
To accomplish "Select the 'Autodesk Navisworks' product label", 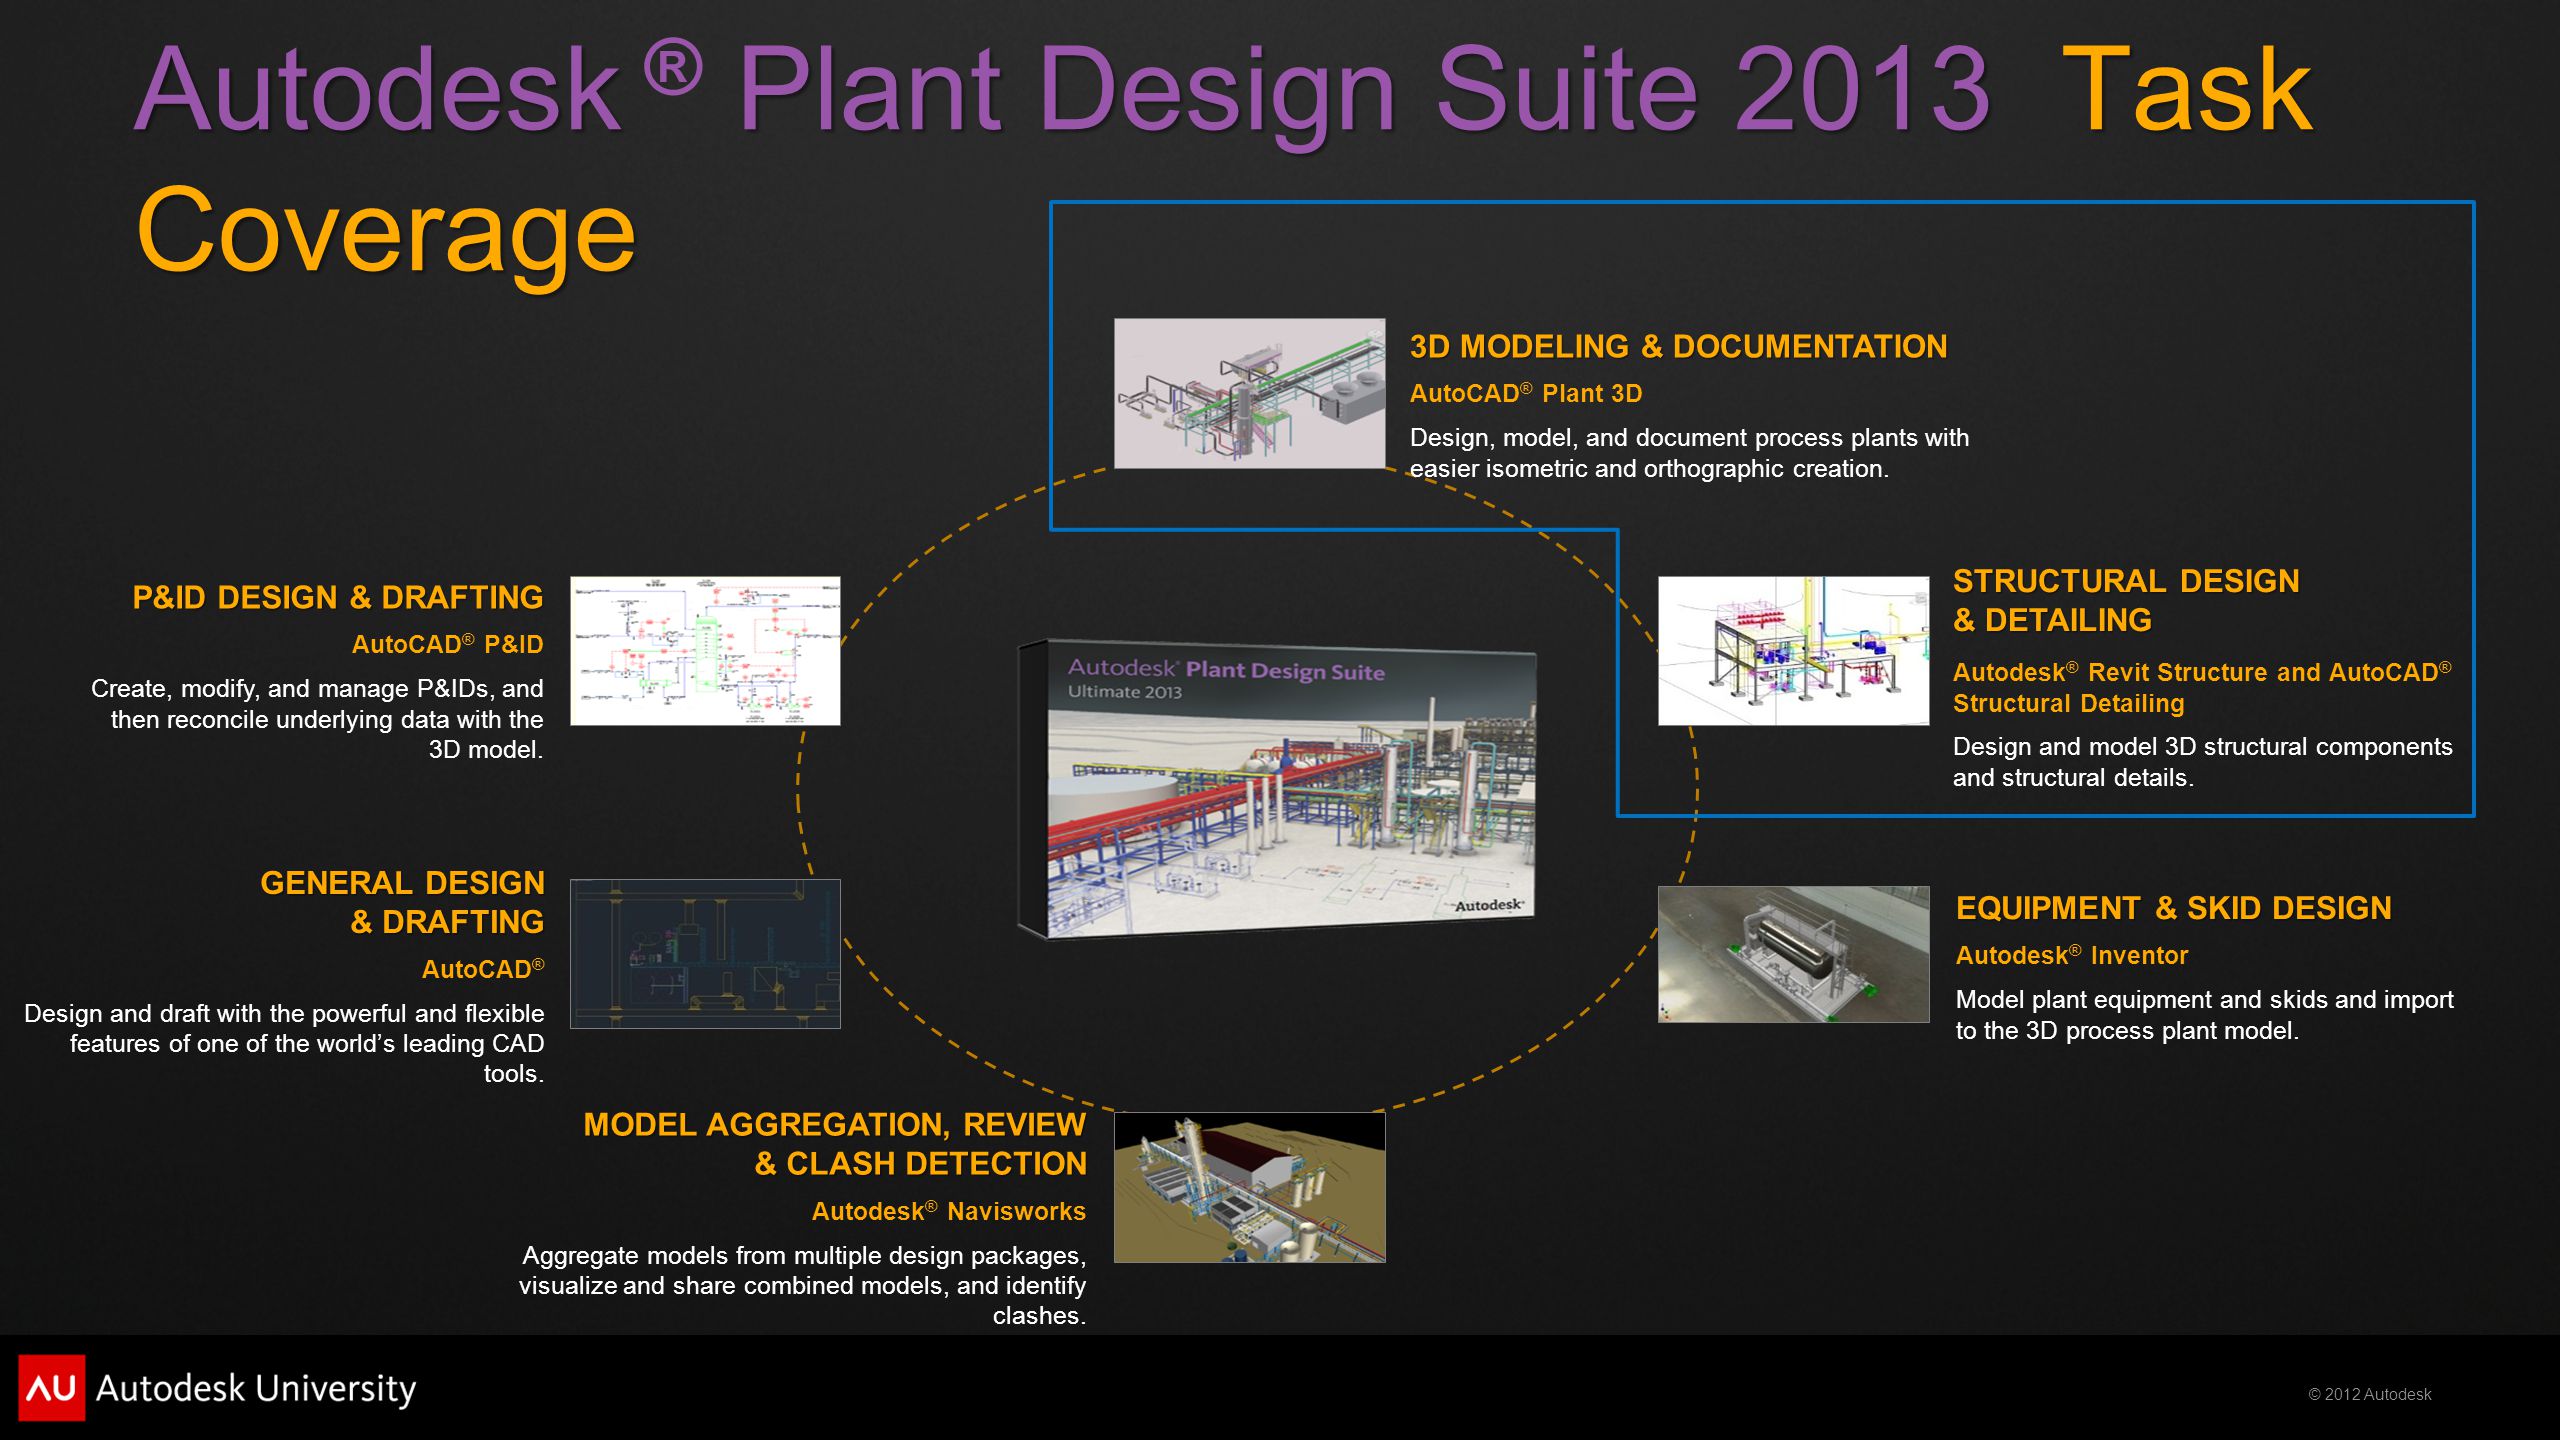I will [x=948, y=1211].
